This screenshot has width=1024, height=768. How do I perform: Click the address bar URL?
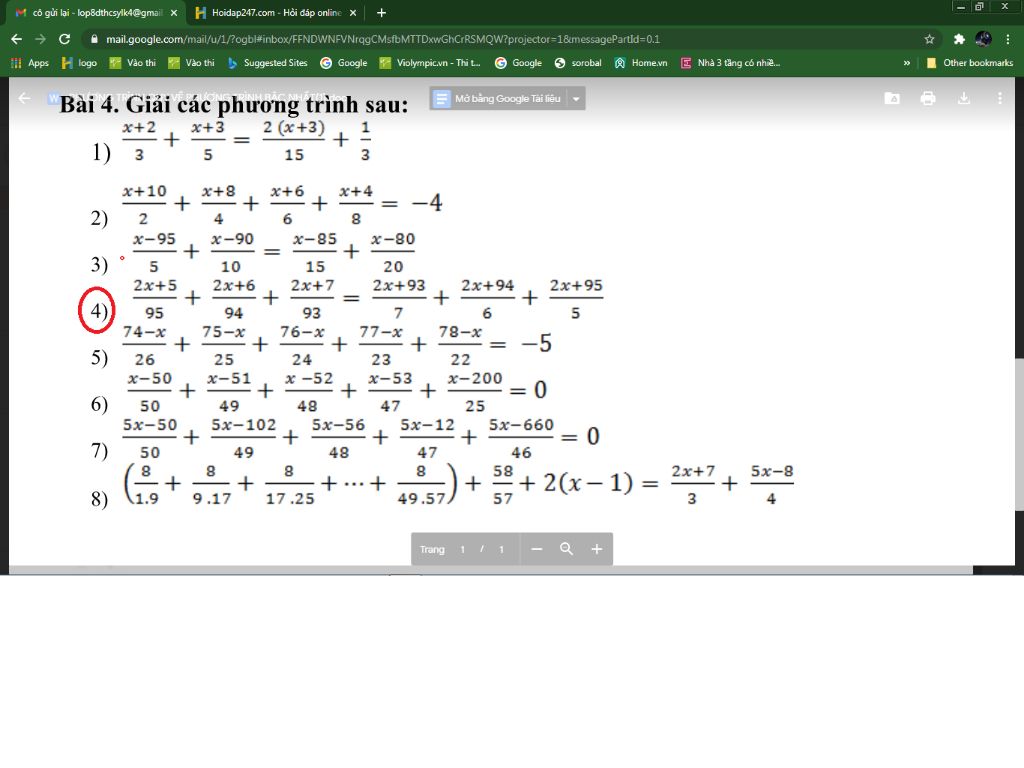(383, 39)
